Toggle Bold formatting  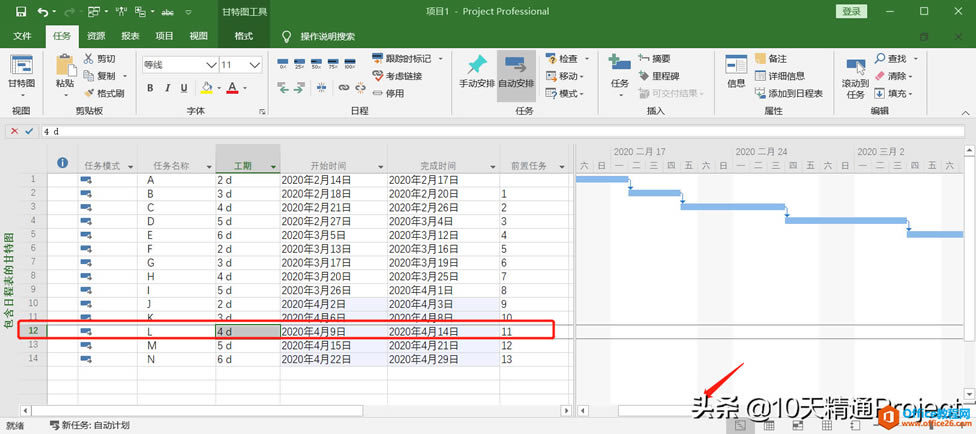(x=151, y=88)
